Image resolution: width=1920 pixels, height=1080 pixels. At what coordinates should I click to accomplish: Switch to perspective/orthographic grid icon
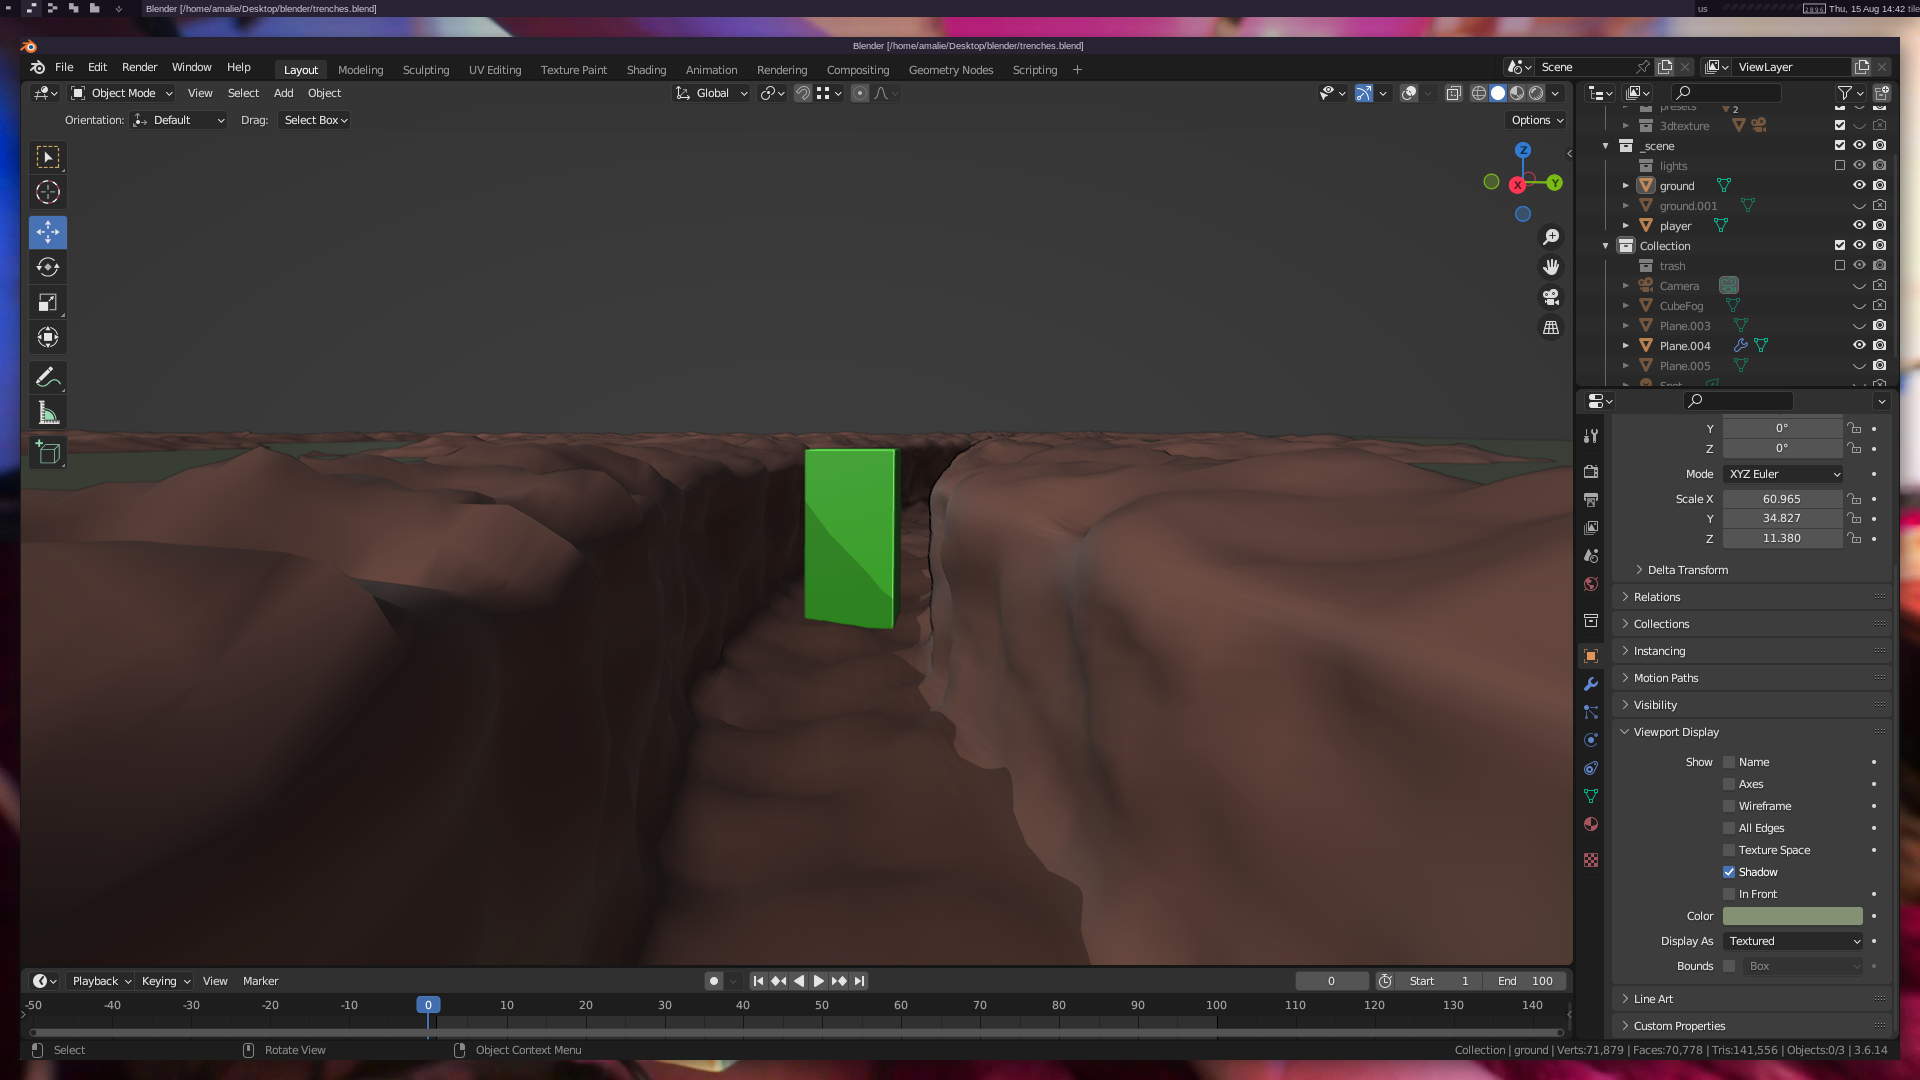[x=1551, y=328]
